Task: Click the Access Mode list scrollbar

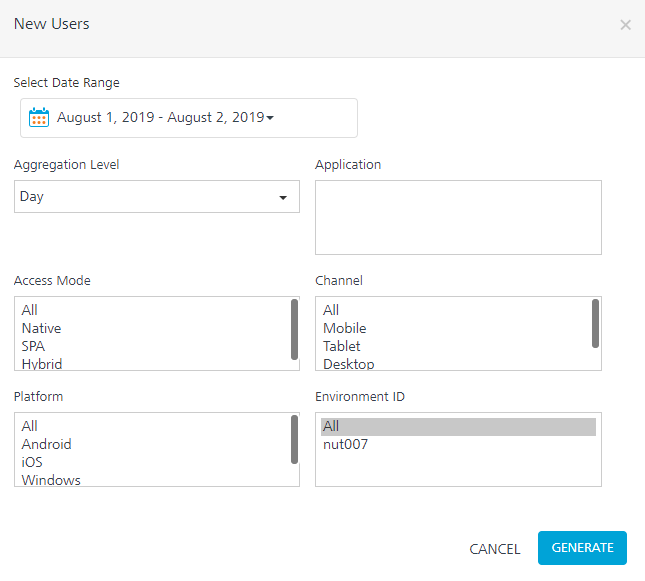Action: click(294, 328)
